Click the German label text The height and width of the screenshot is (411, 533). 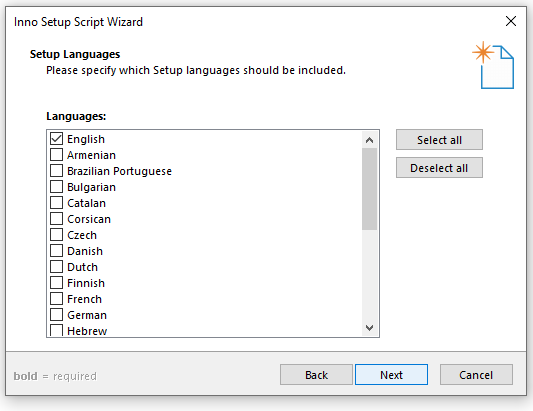coord(87,315)
